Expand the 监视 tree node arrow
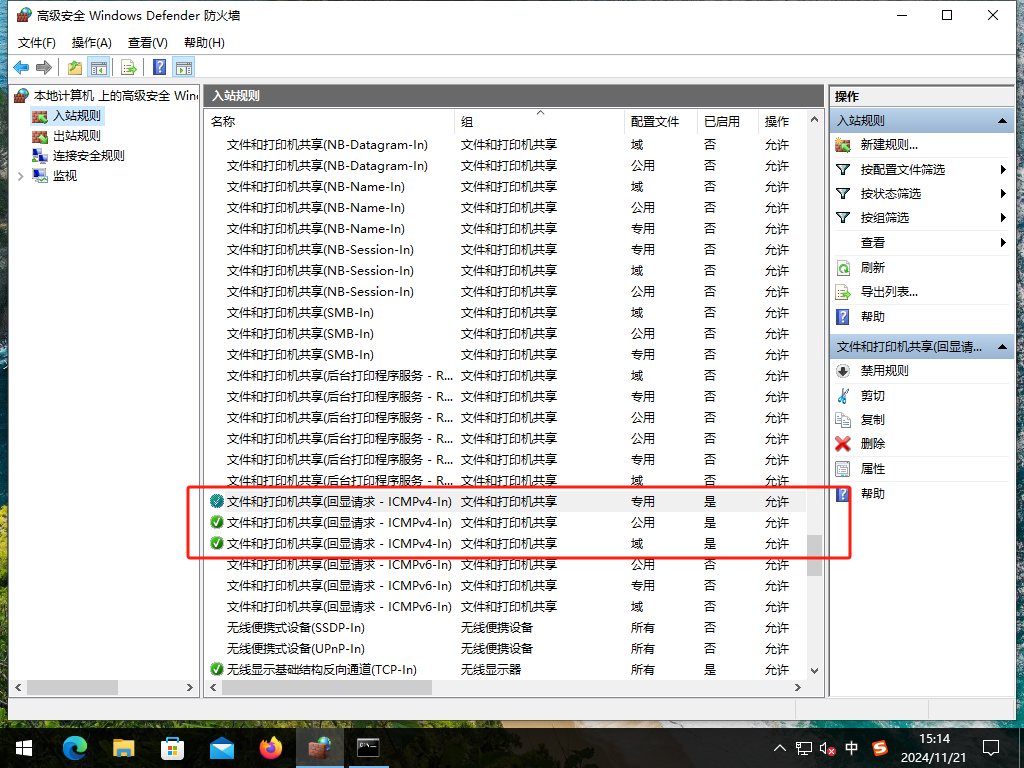Screen dimensions: 1024x768 click(x=21, y=176)
